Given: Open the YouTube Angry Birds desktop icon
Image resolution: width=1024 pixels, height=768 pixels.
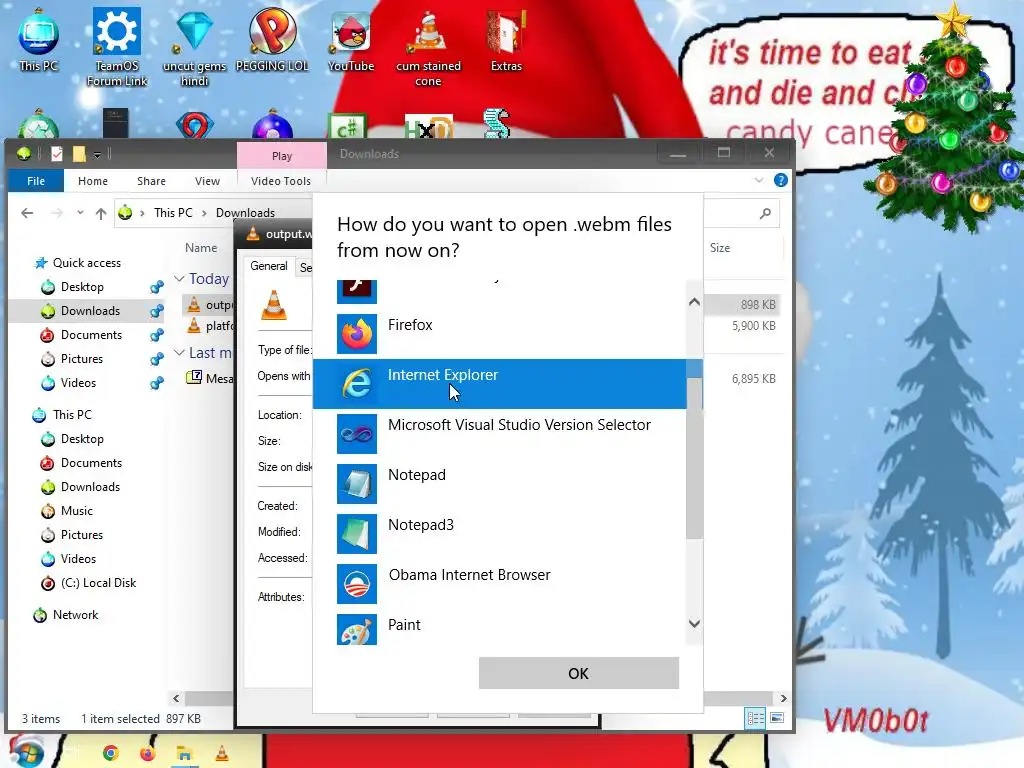Looking at the screenshot, I should click(351, 40).
